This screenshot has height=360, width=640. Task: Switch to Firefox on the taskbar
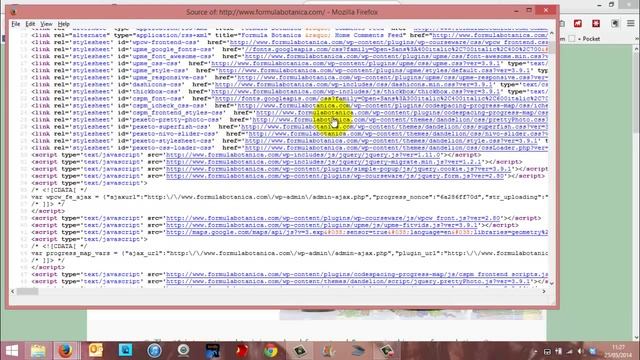click(65, 351)
